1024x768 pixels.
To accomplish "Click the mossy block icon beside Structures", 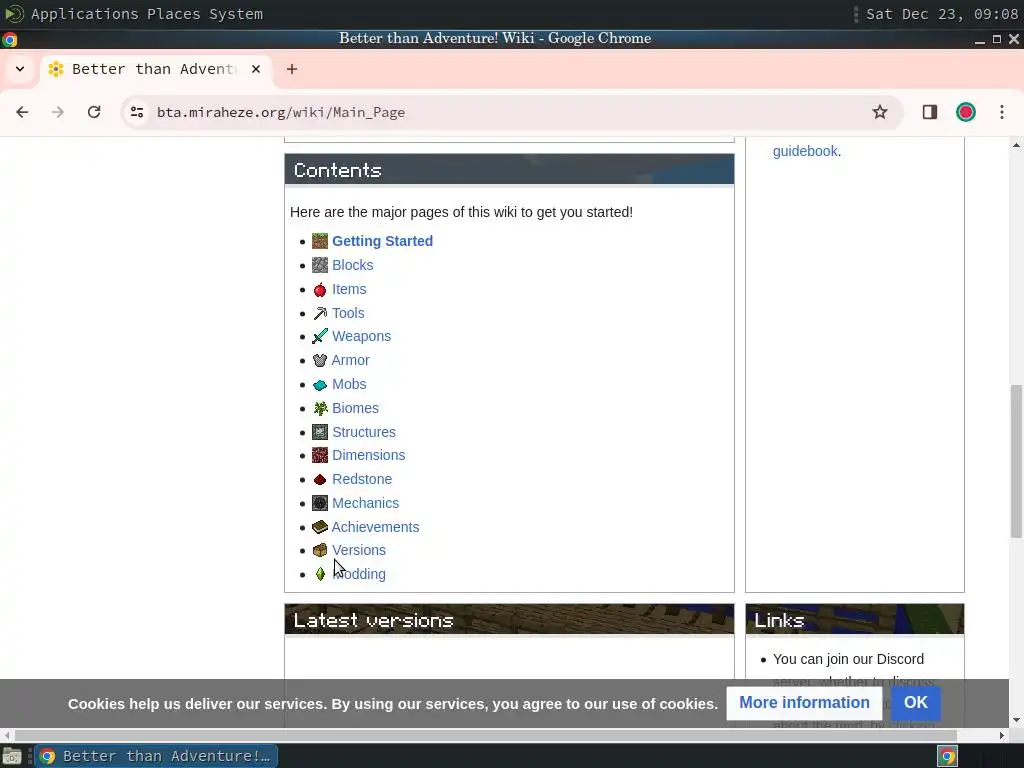I will (319, 432).
